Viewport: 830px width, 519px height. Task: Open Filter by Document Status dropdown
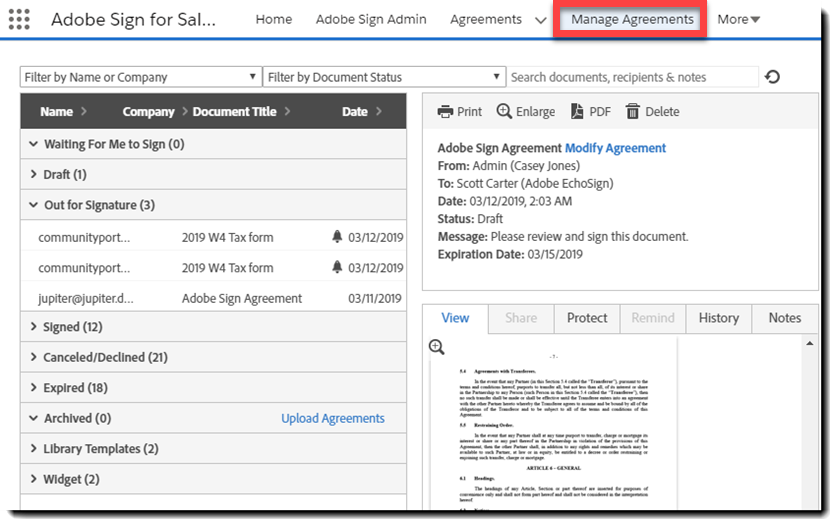[384, 77]
